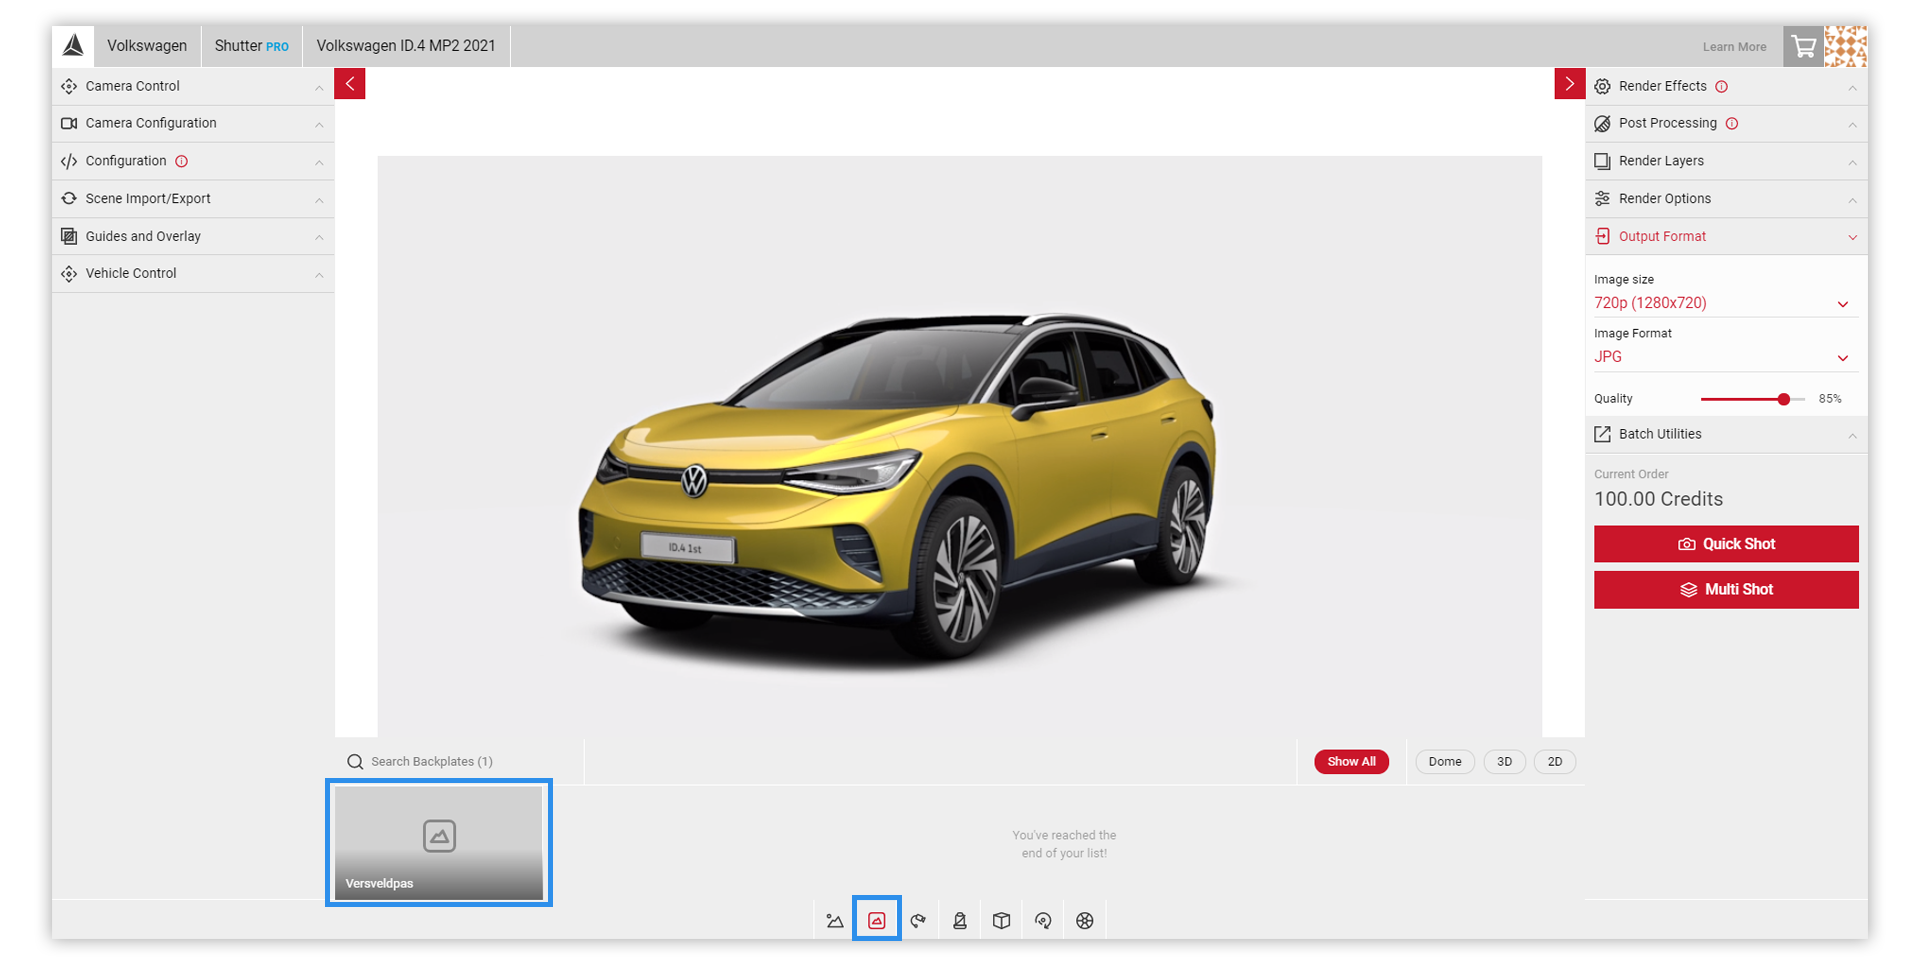Open the Image size 720p dropdown
Viewport: 1920px width, 965px height.
(x=1726, y=303)
